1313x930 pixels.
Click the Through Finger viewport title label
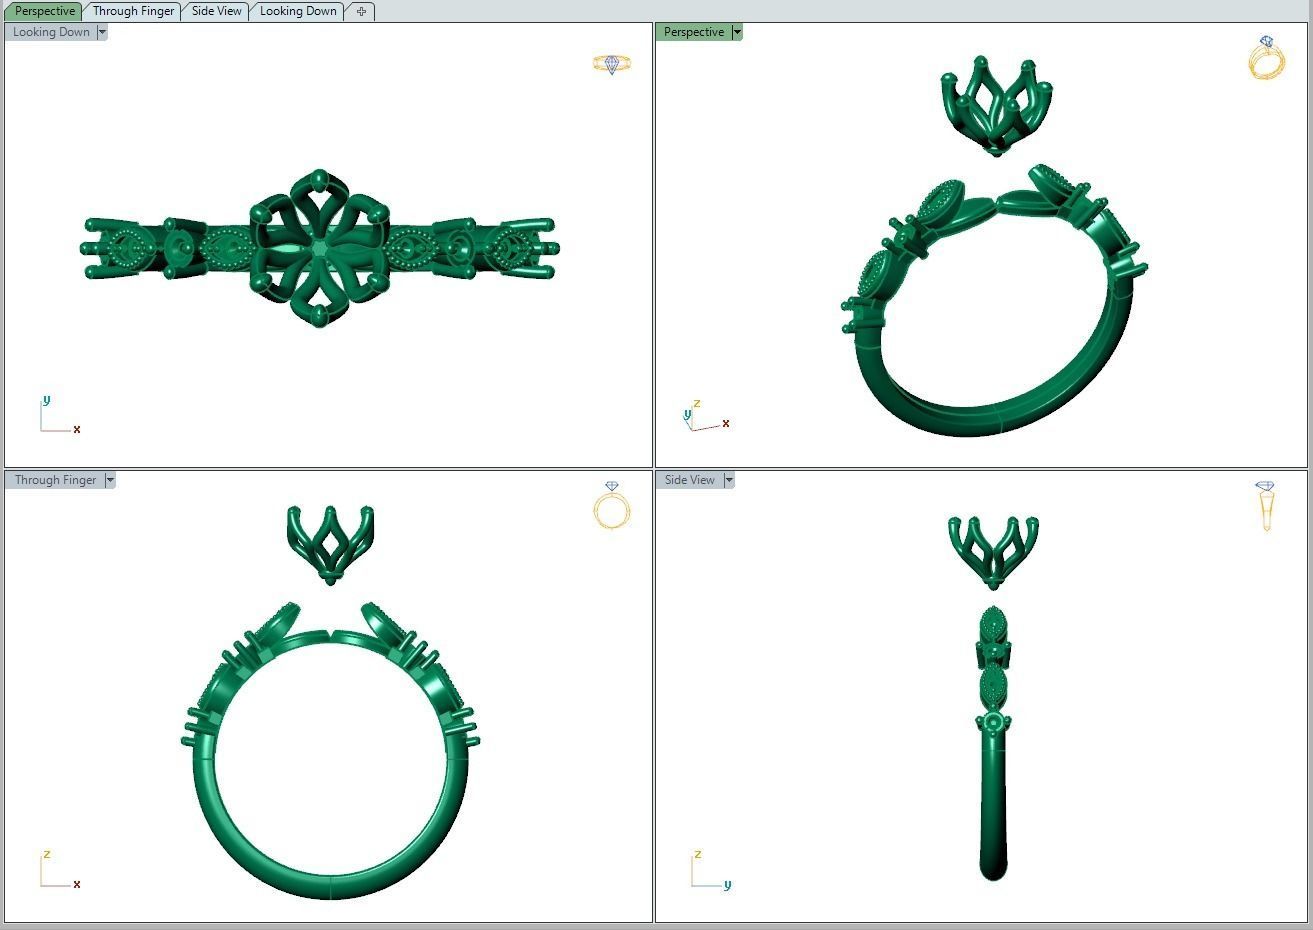pos(55,480)
